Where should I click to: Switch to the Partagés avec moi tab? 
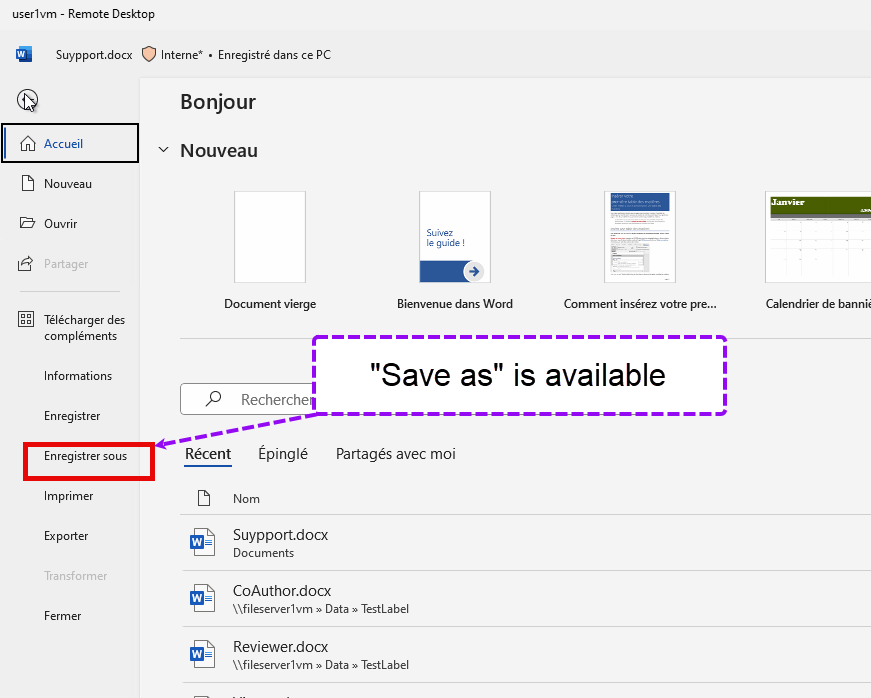coord(396,454)
